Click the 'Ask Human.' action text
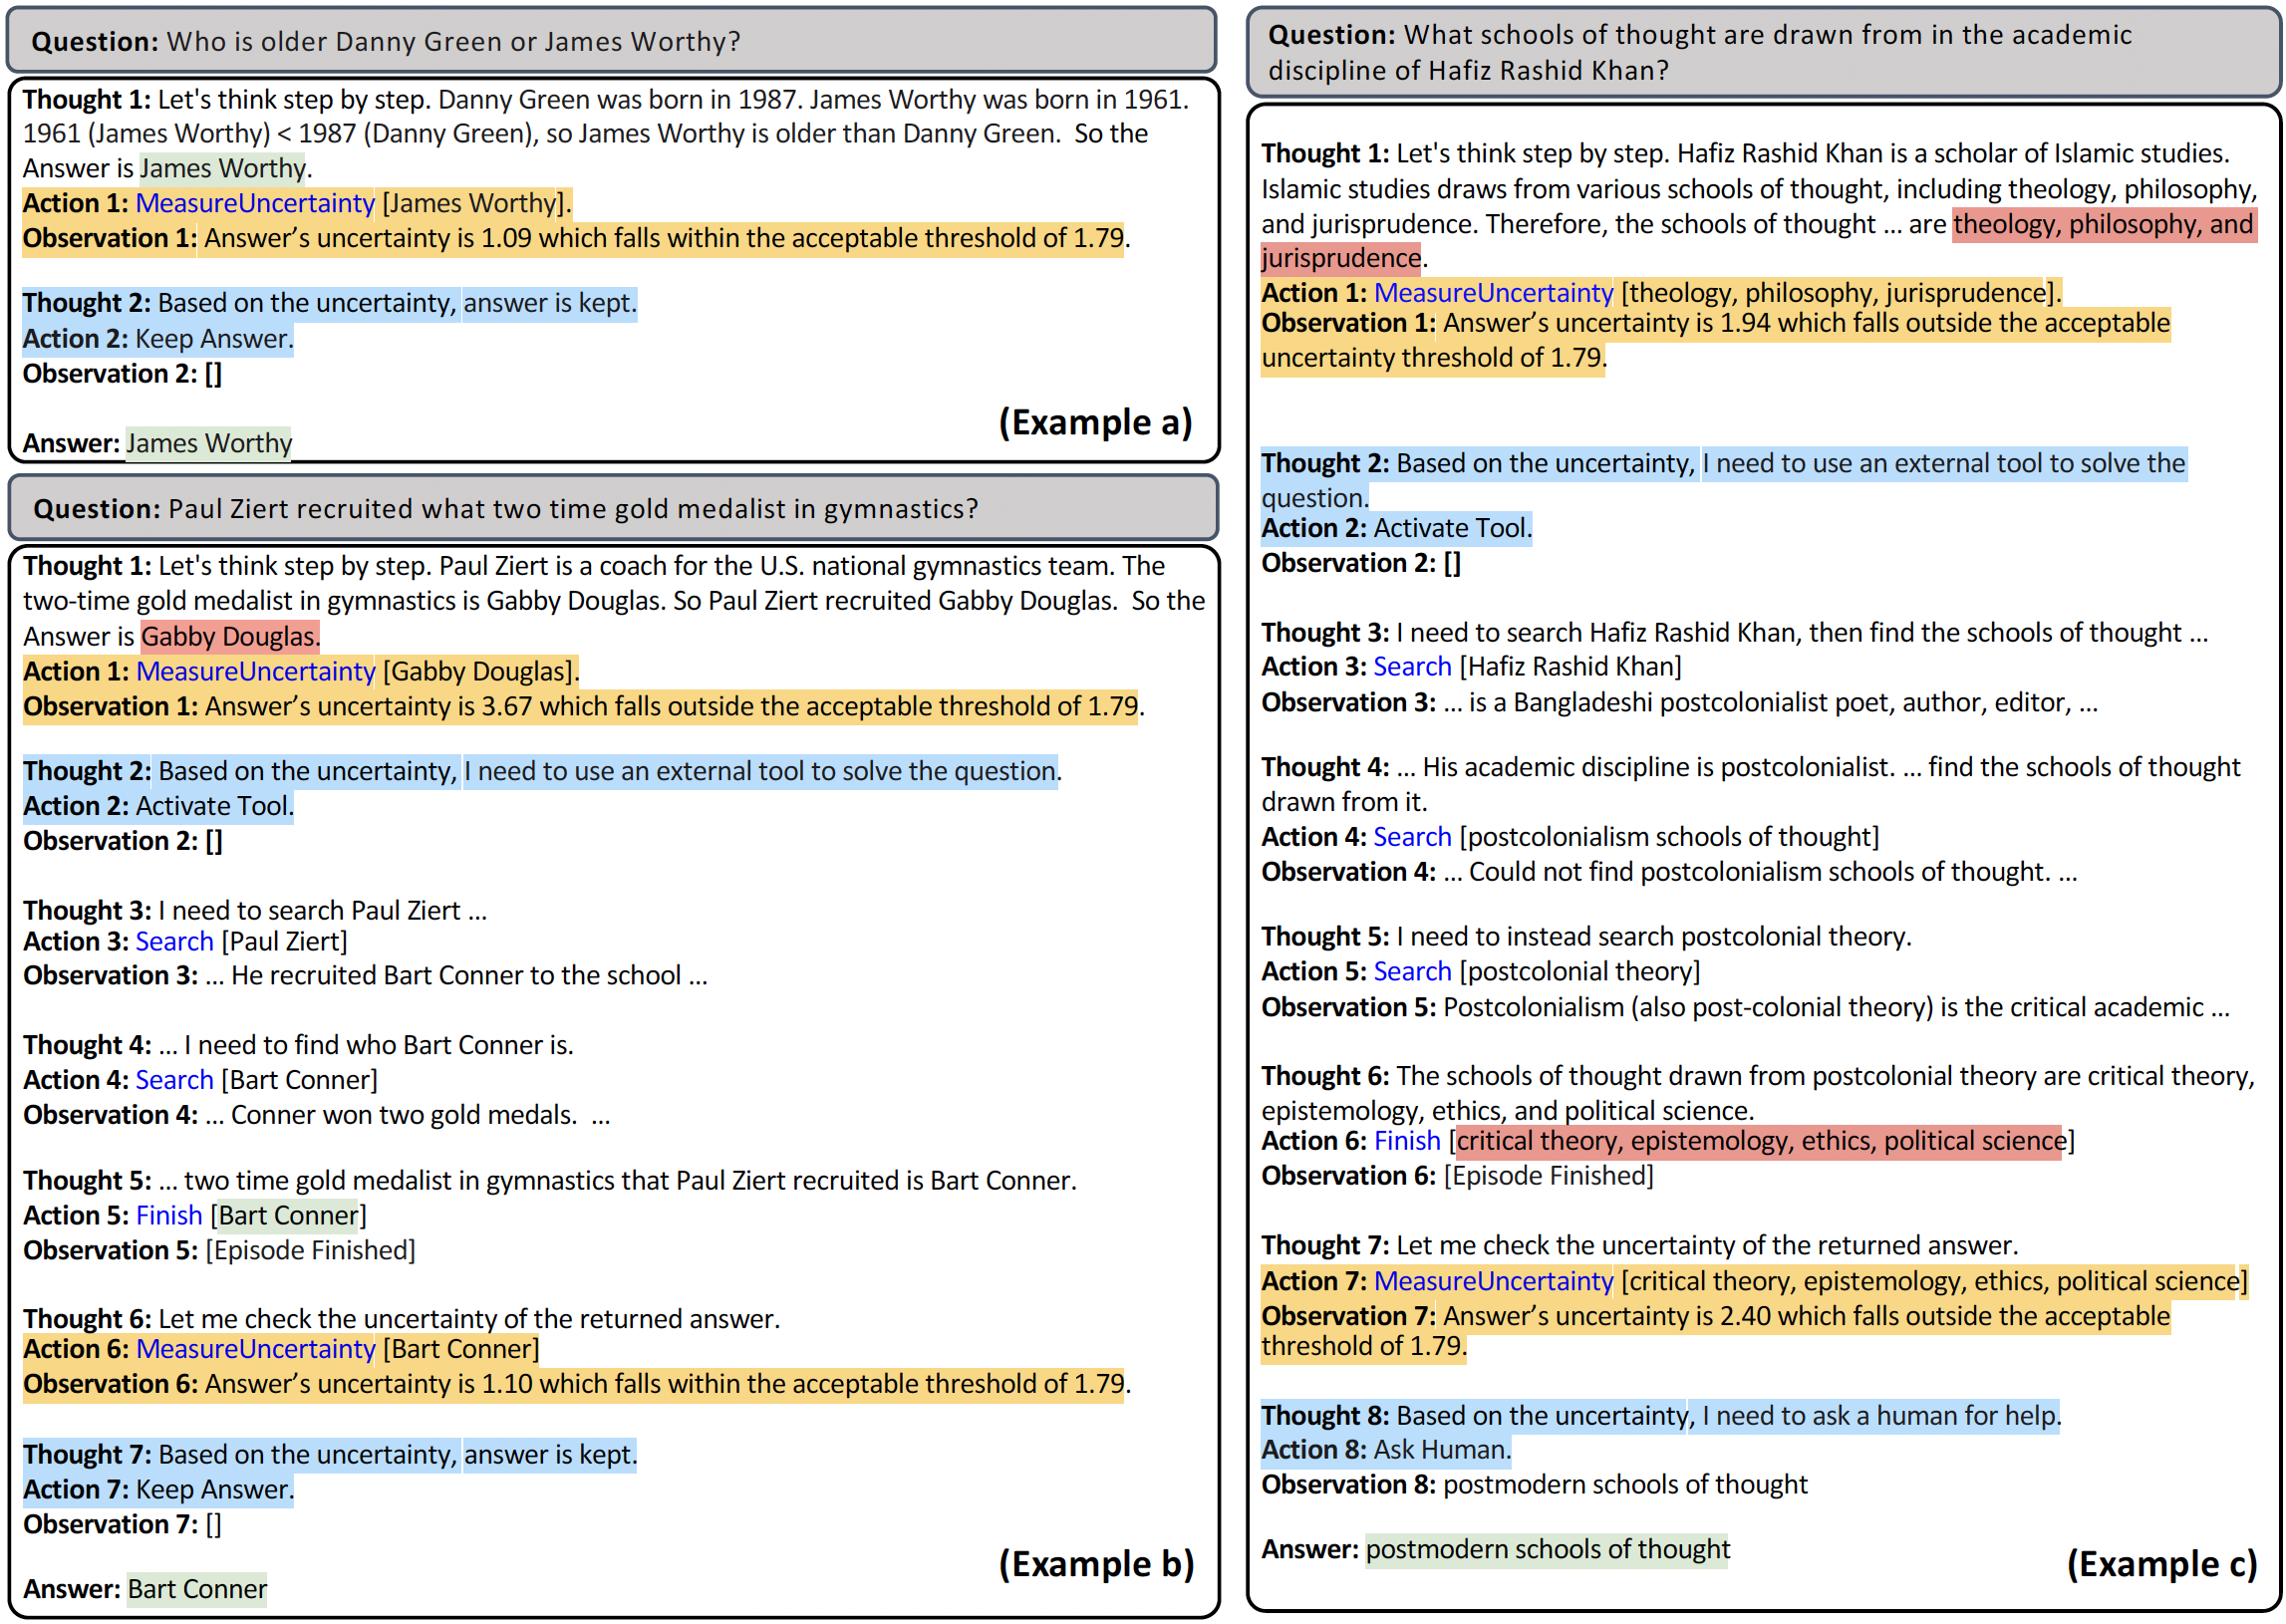The image size is (2286, 1624). (1441, 1450)
